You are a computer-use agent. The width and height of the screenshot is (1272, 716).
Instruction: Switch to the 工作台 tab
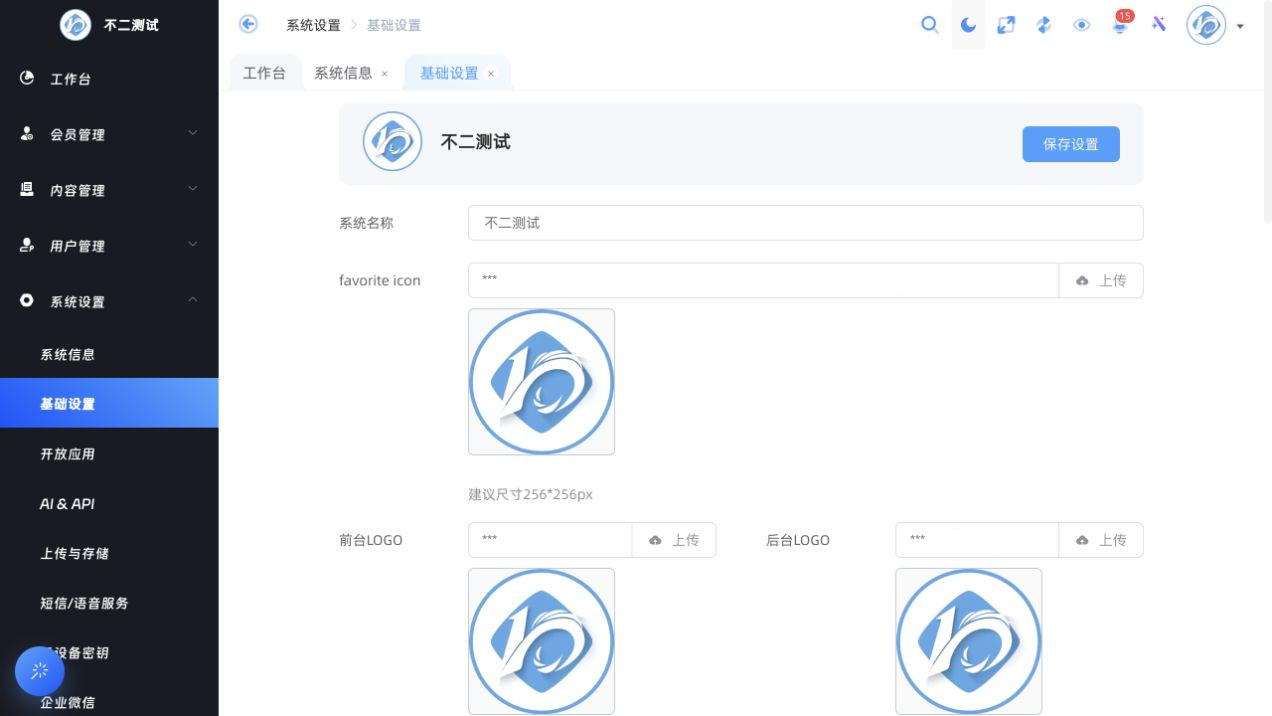(264, 73)
